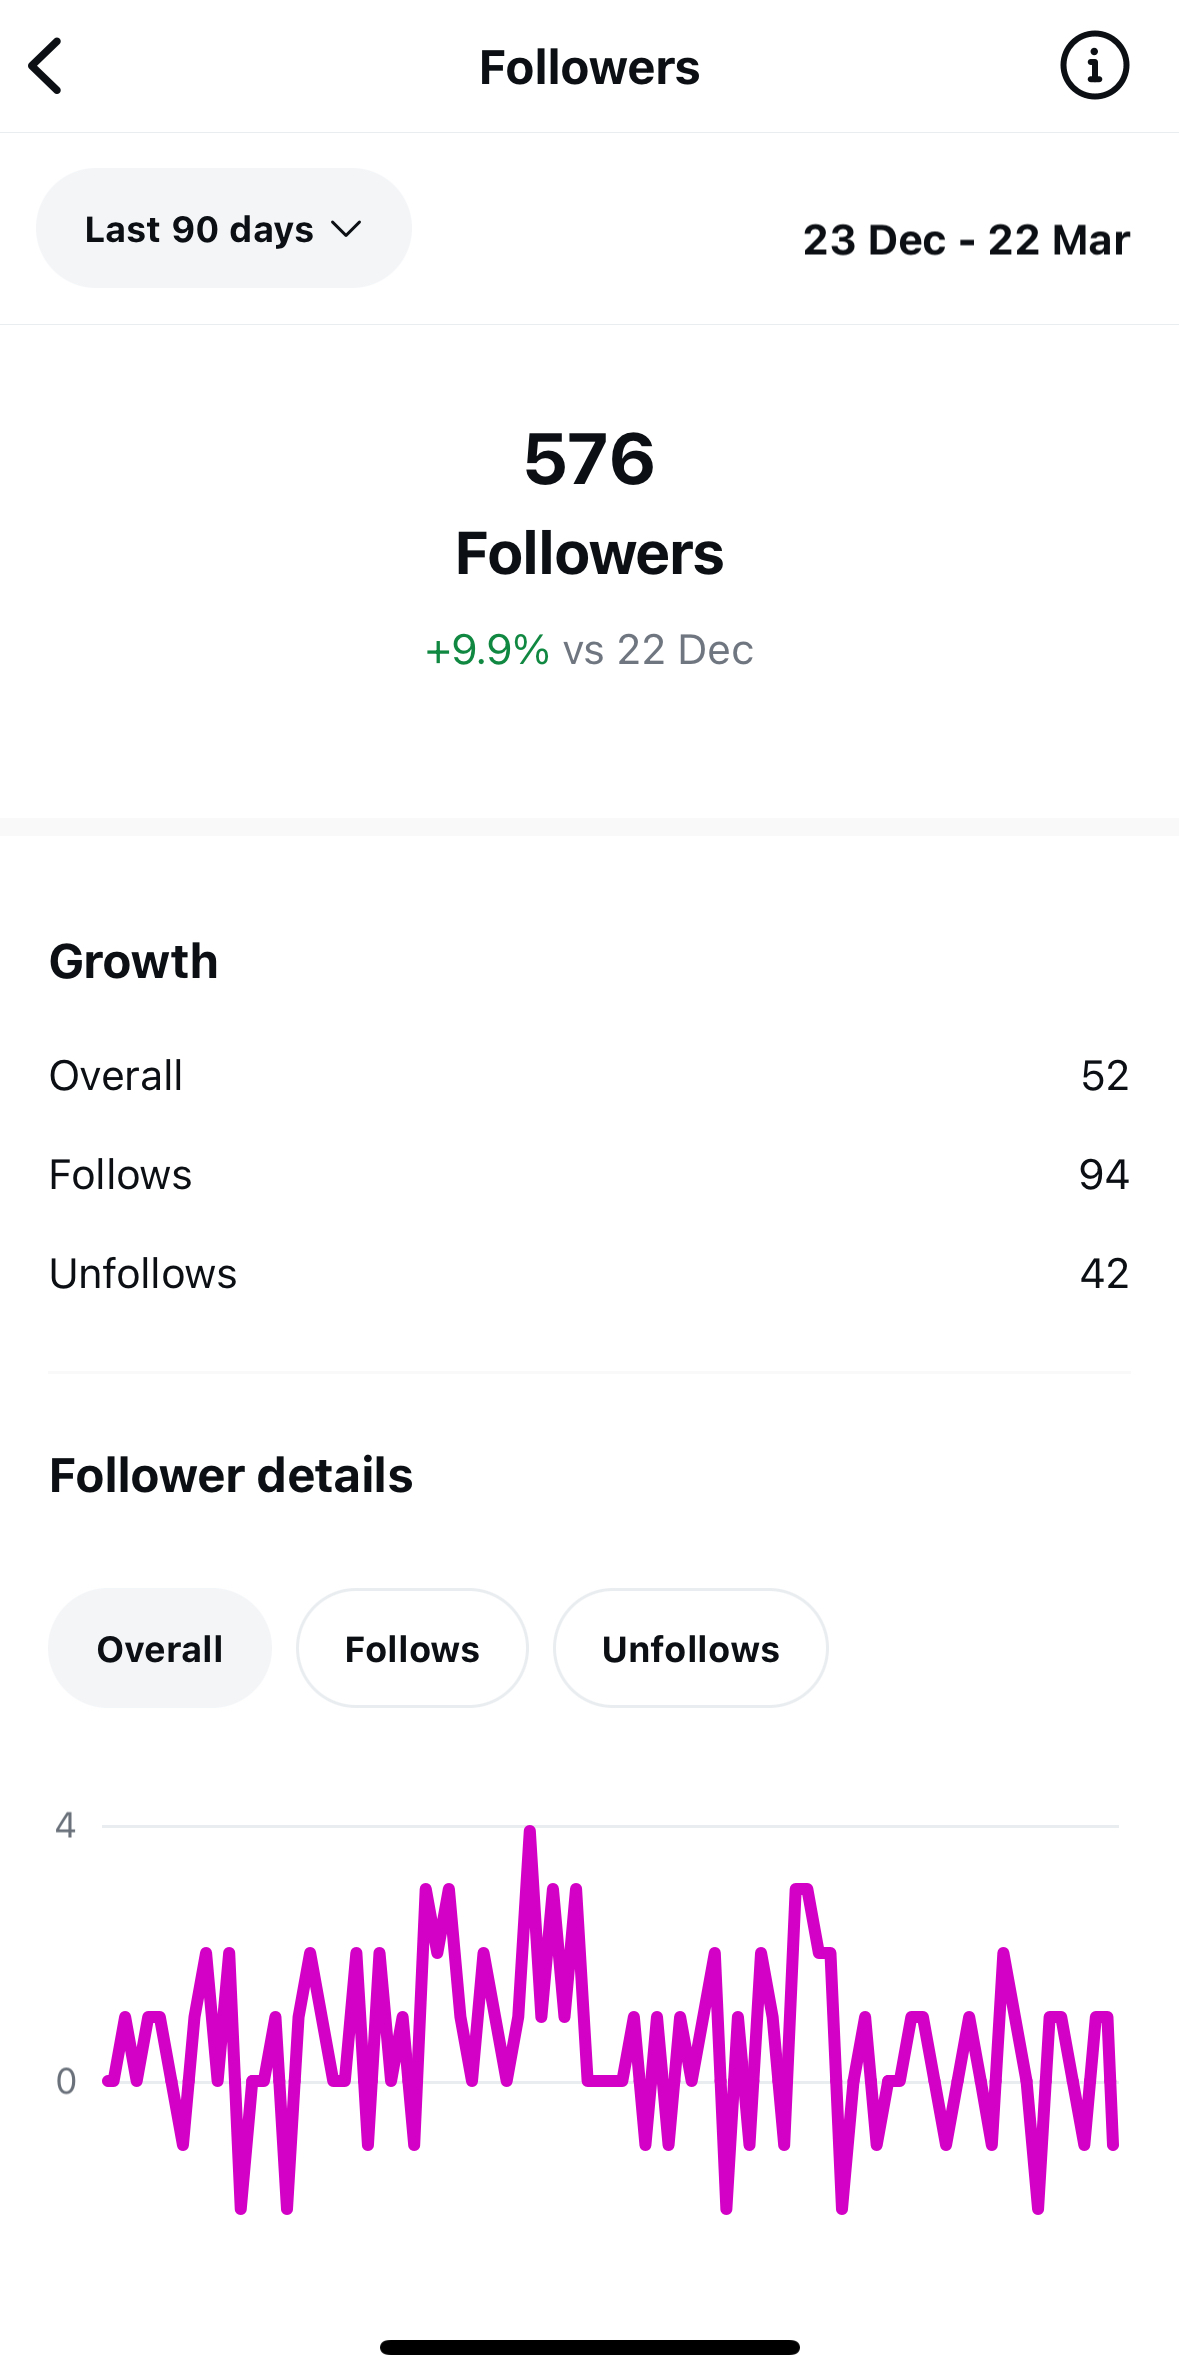The width and height of the screenshot is (1179, 2379).
Task: Click the +9.9% growth percentage
Action: pos(487,650)
